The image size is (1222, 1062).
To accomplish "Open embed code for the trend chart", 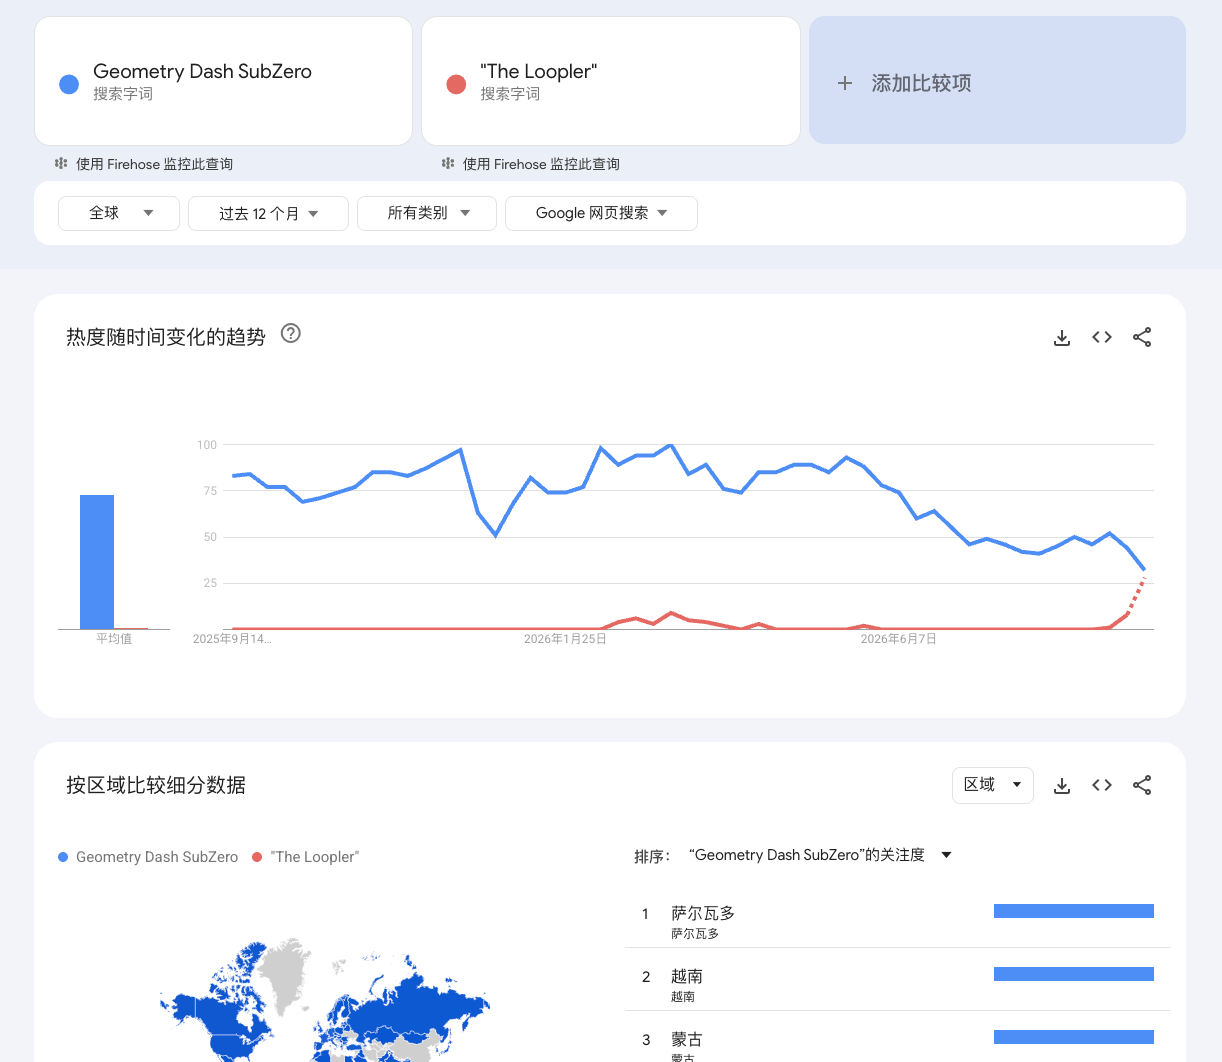I will pyautogui.click(x=1102, y=338).
